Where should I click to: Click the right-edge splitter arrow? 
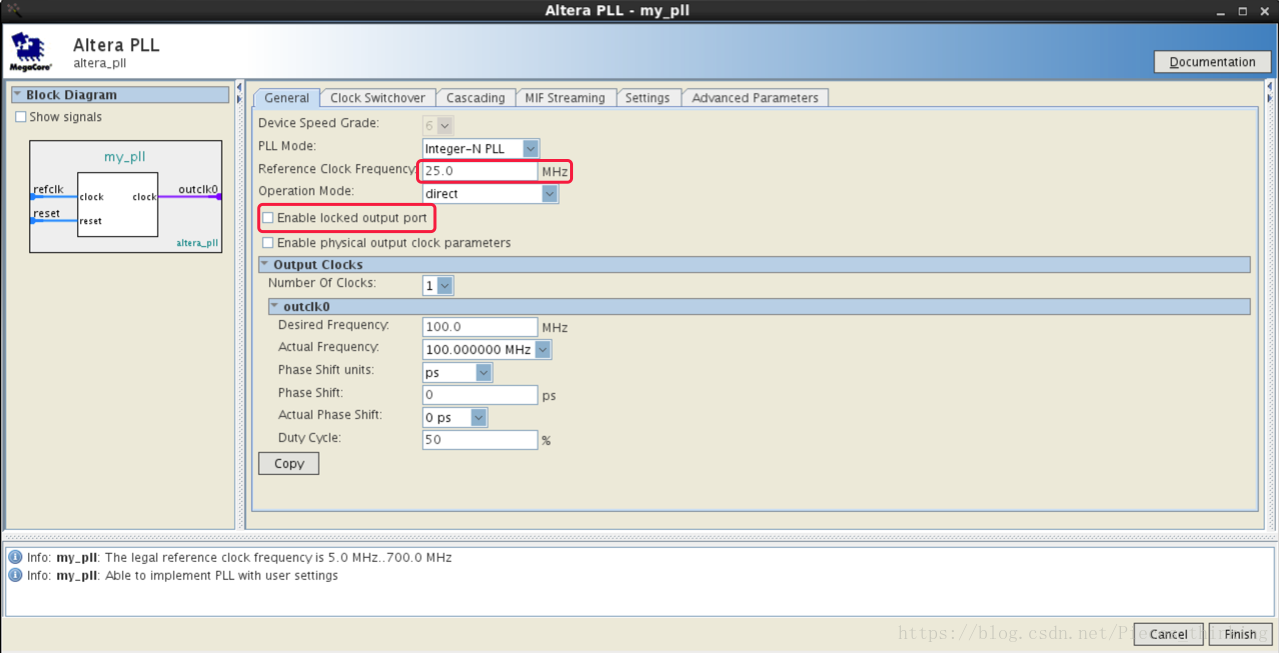point(1269,99)
